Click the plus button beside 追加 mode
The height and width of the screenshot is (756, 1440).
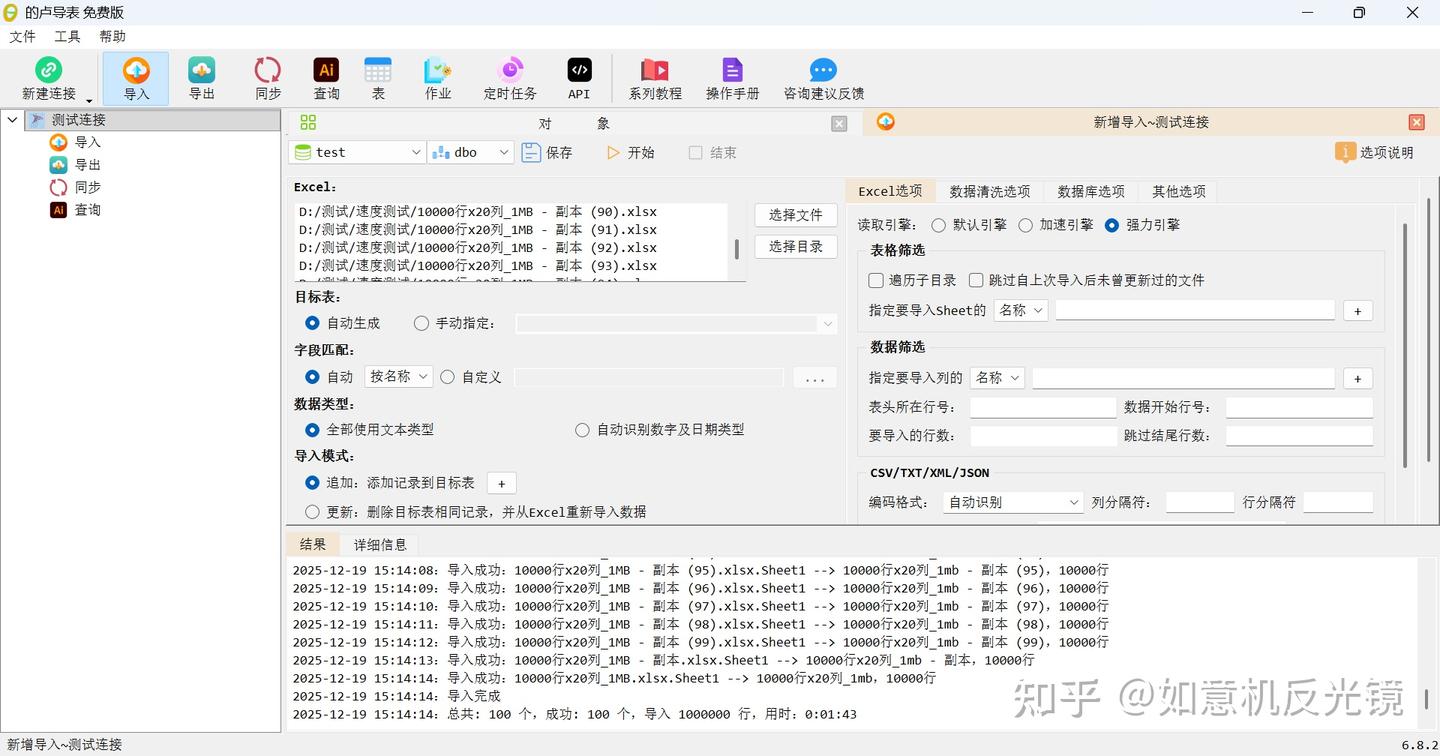pyautogui.click(x=501, y=483)
